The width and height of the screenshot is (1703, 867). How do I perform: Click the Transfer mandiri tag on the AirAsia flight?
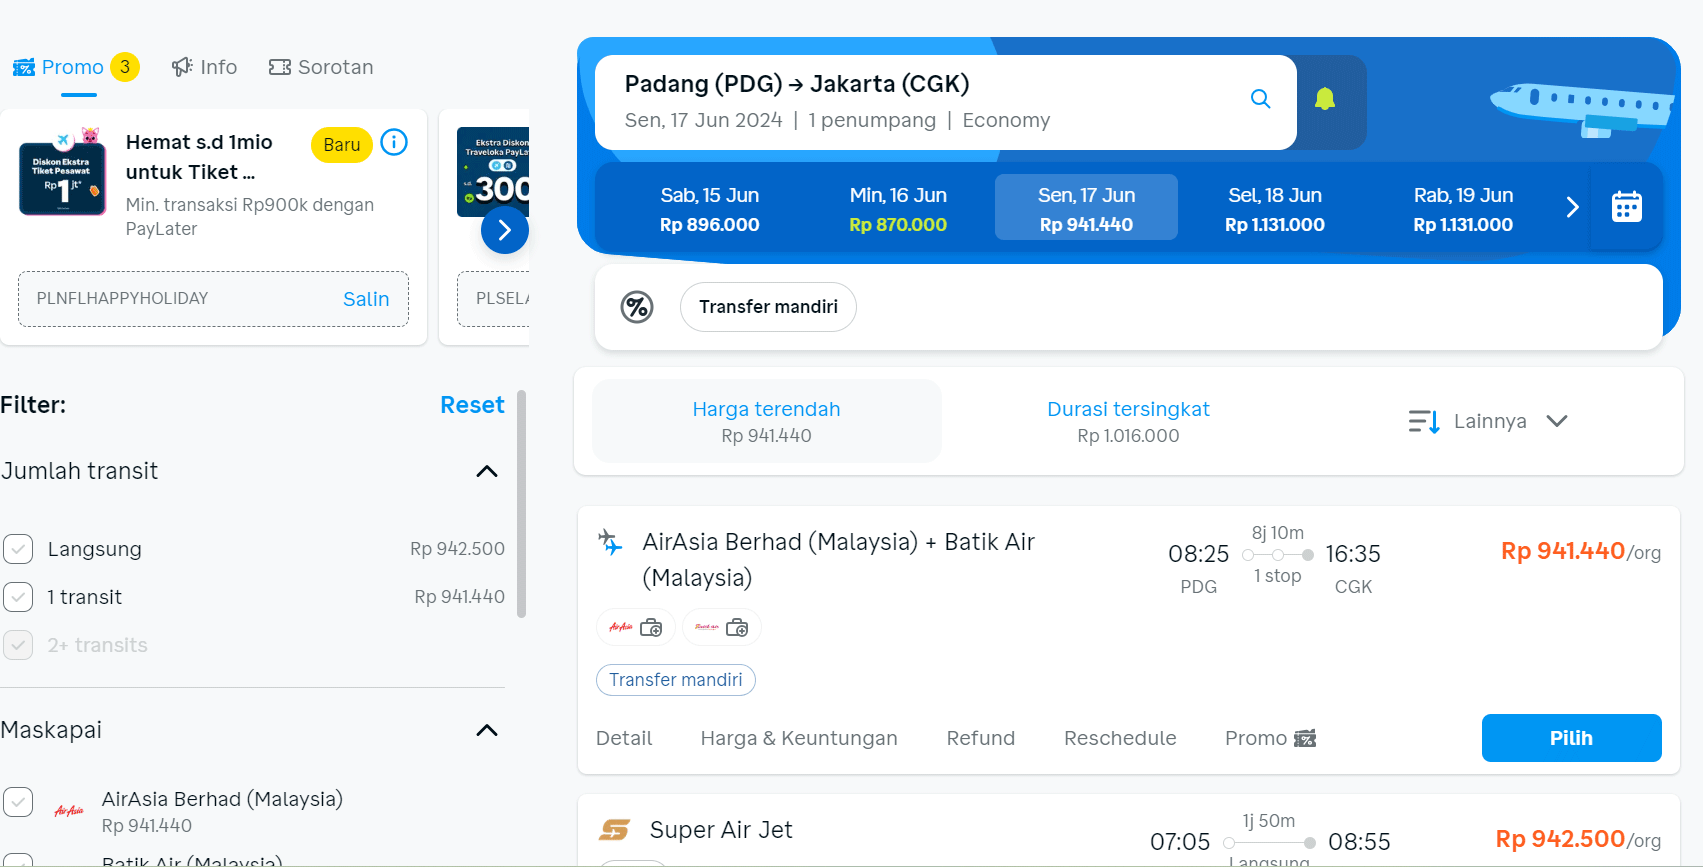676,680
